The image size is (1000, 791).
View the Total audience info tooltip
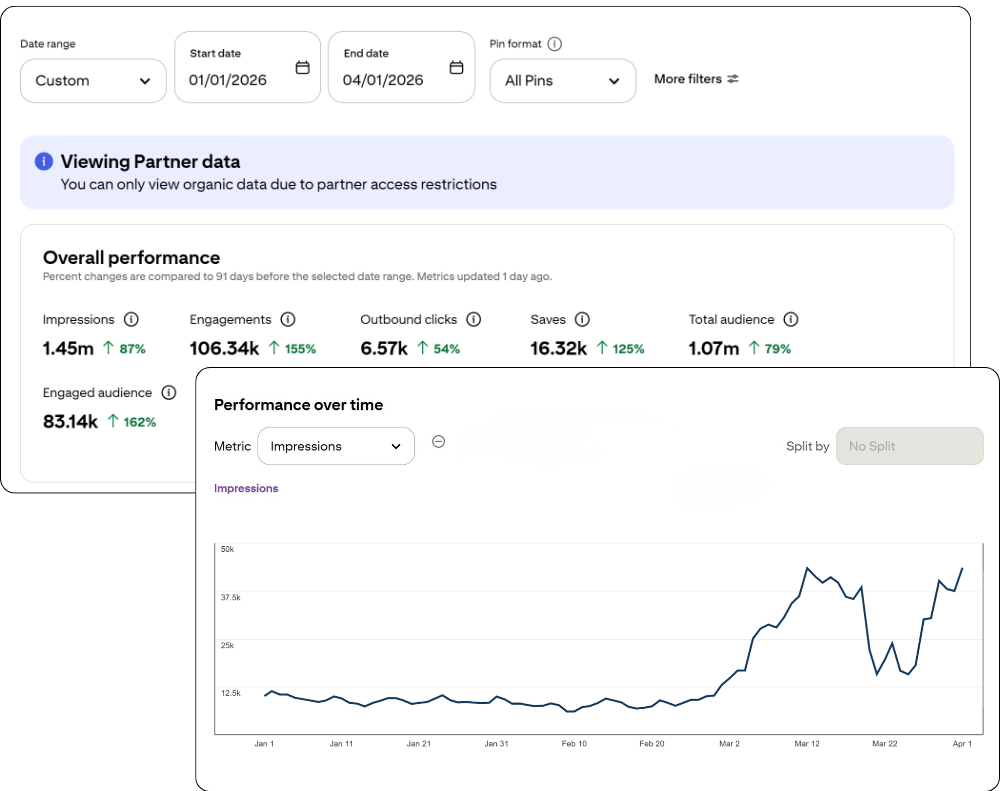point(790,320)
